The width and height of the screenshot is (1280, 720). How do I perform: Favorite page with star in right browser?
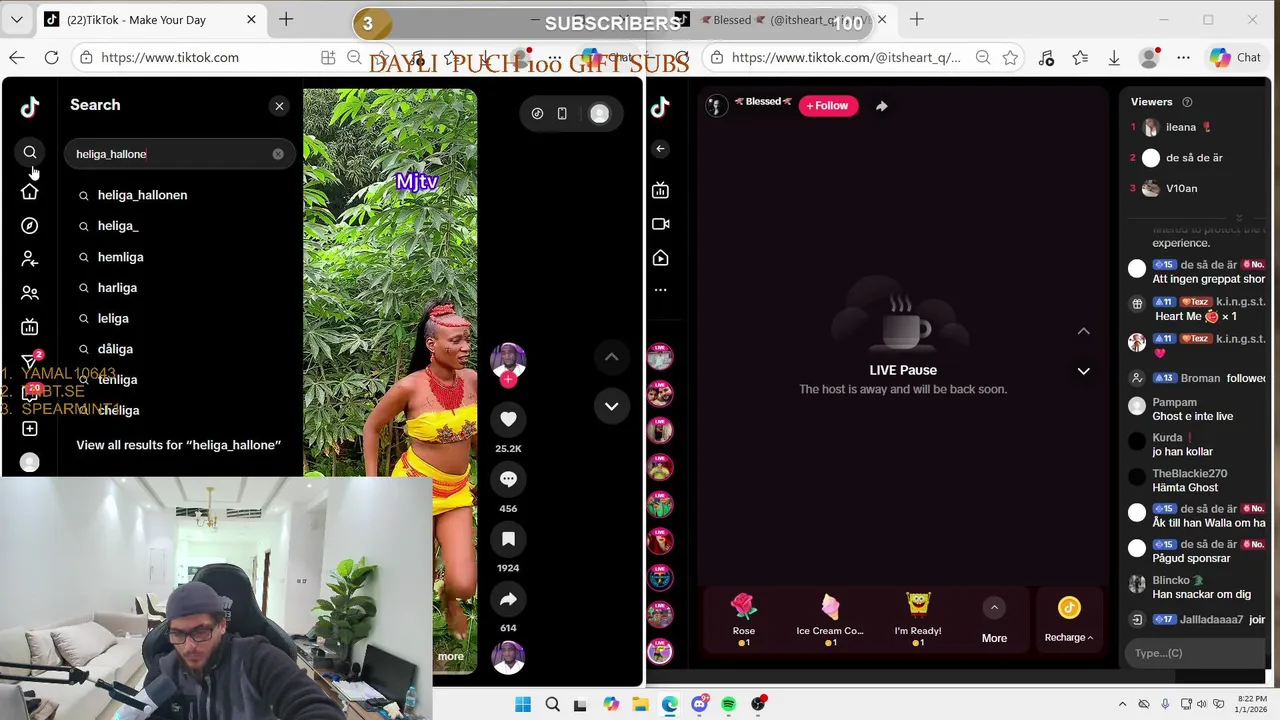1010,58
